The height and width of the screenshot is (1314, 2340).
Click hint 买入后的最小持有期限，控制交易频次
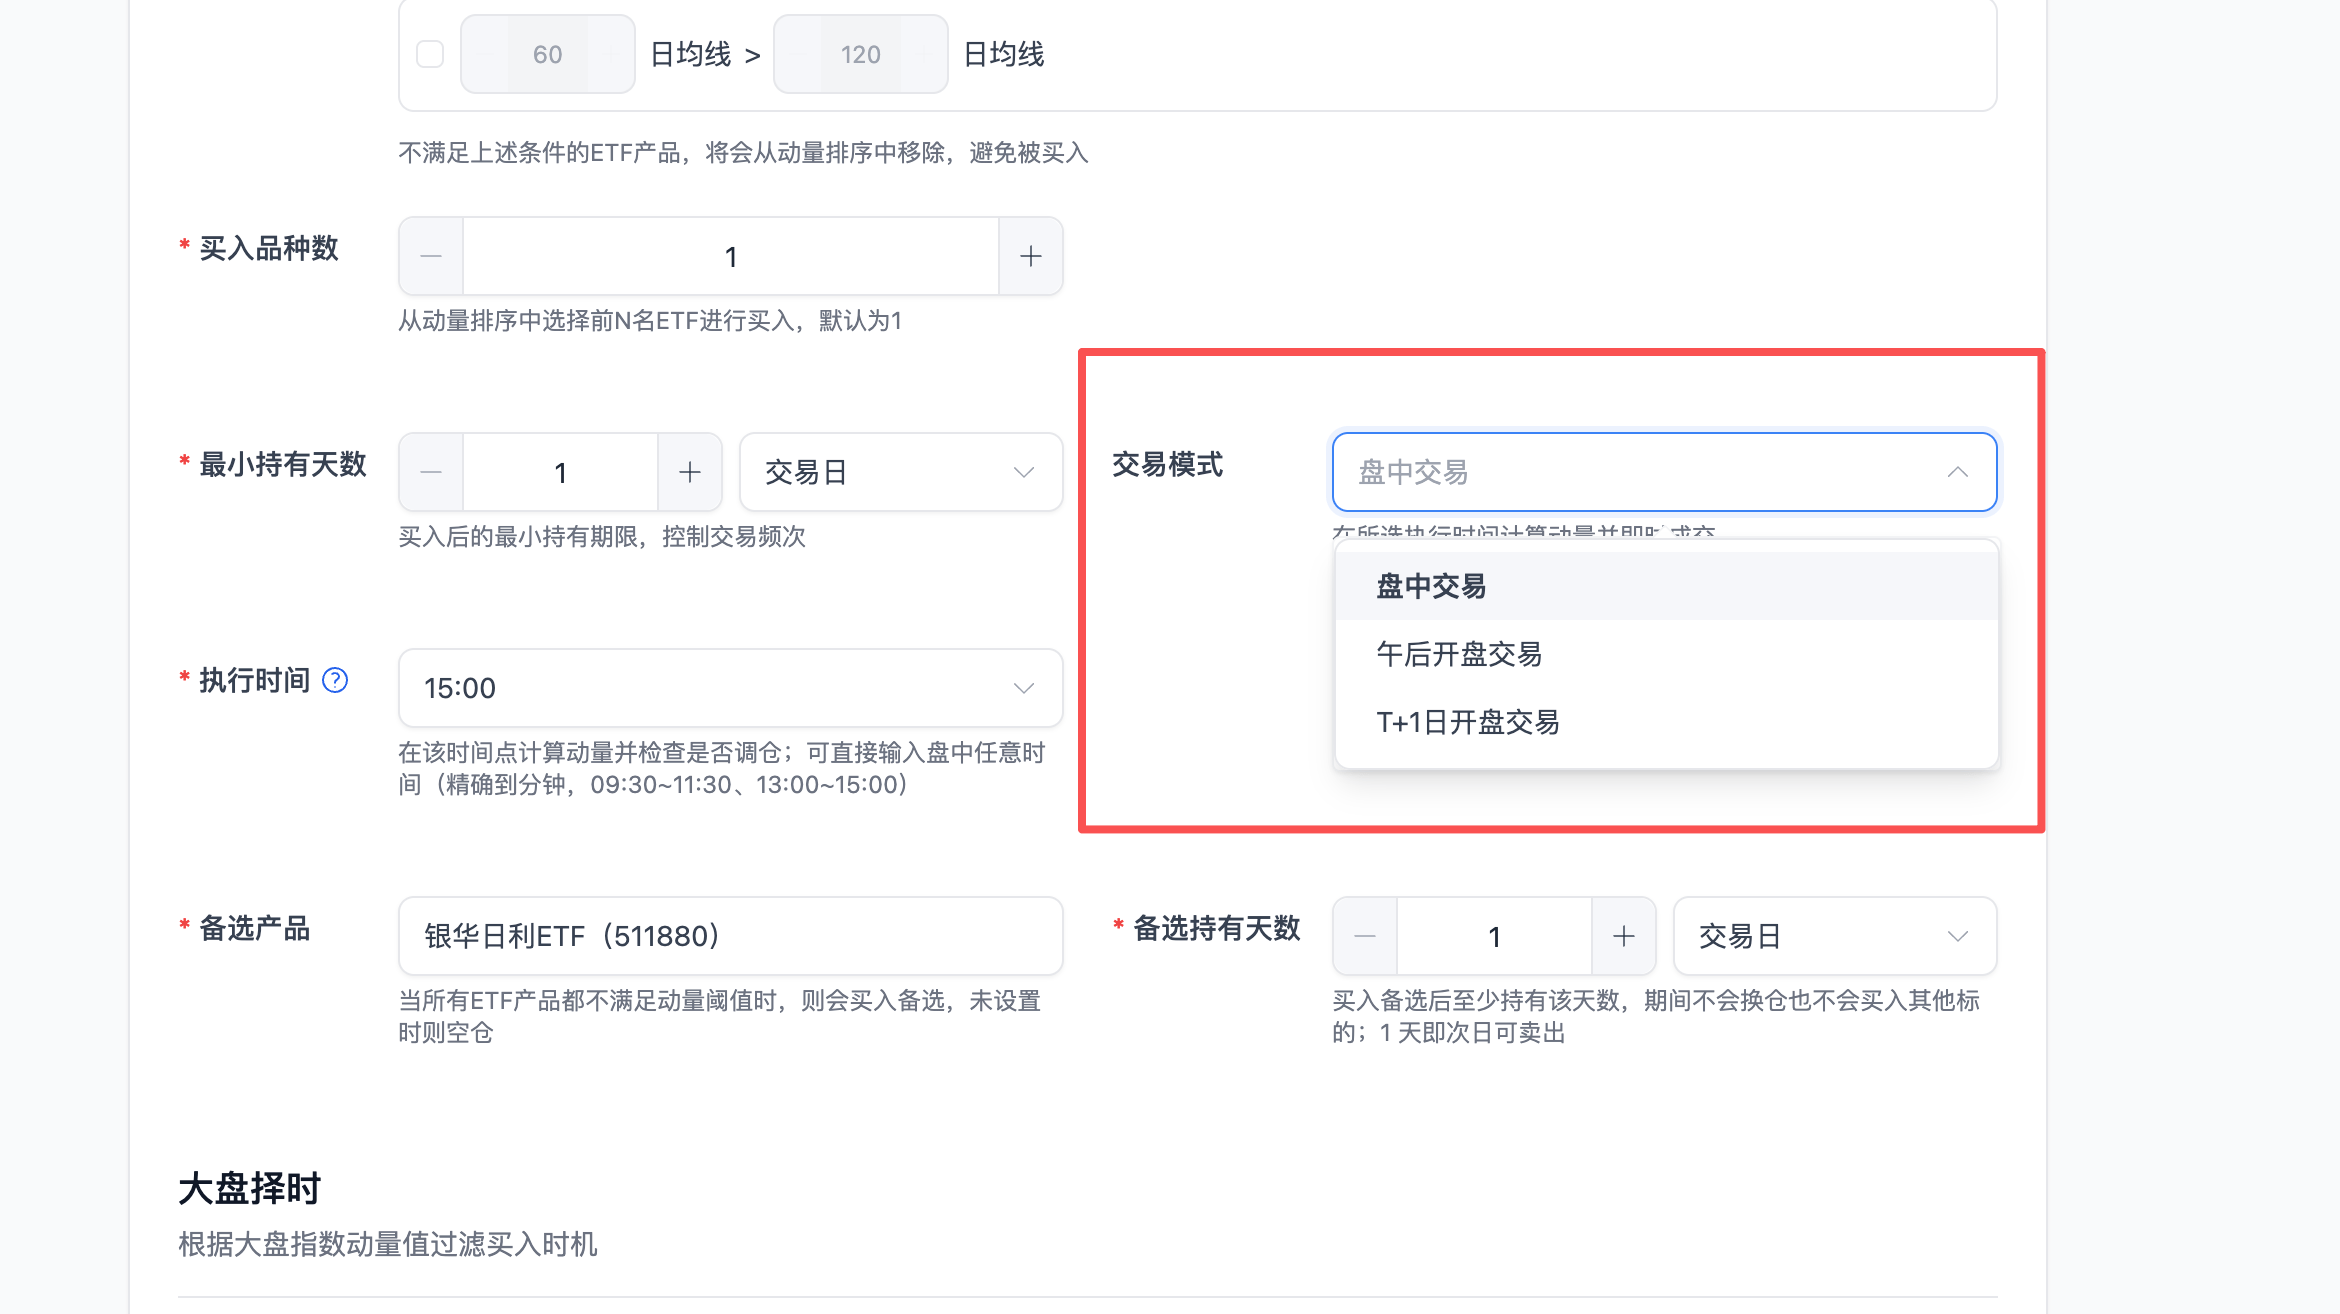[602, 537]
